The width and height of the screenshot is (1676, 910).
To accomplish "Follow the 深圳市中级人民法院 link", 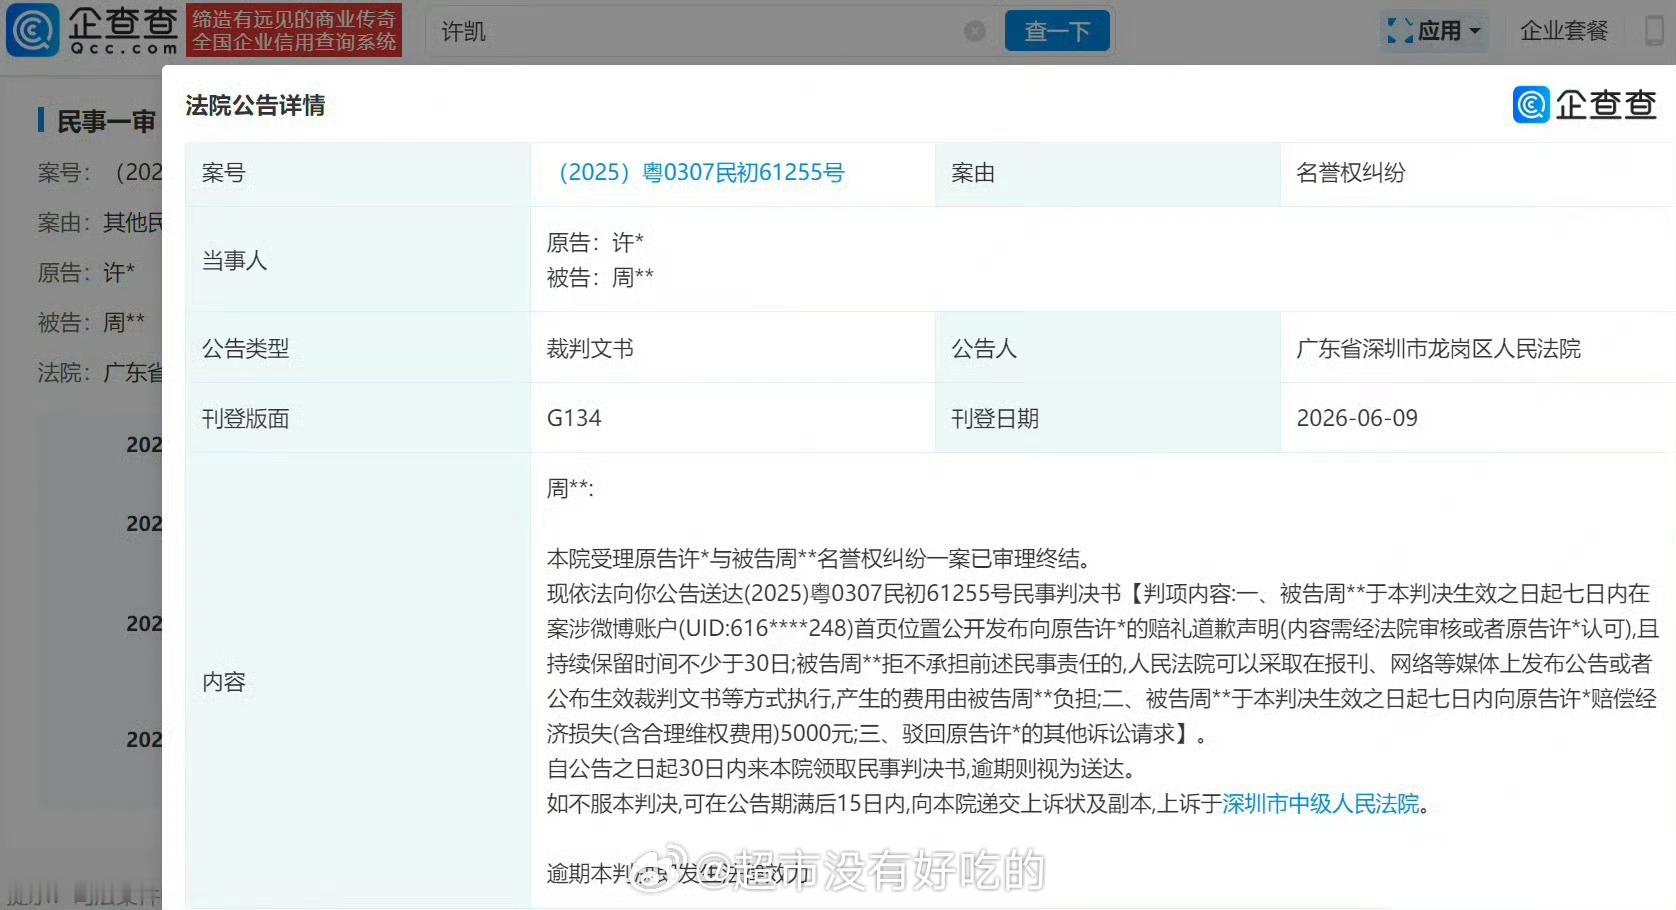I will point(1321,803).
